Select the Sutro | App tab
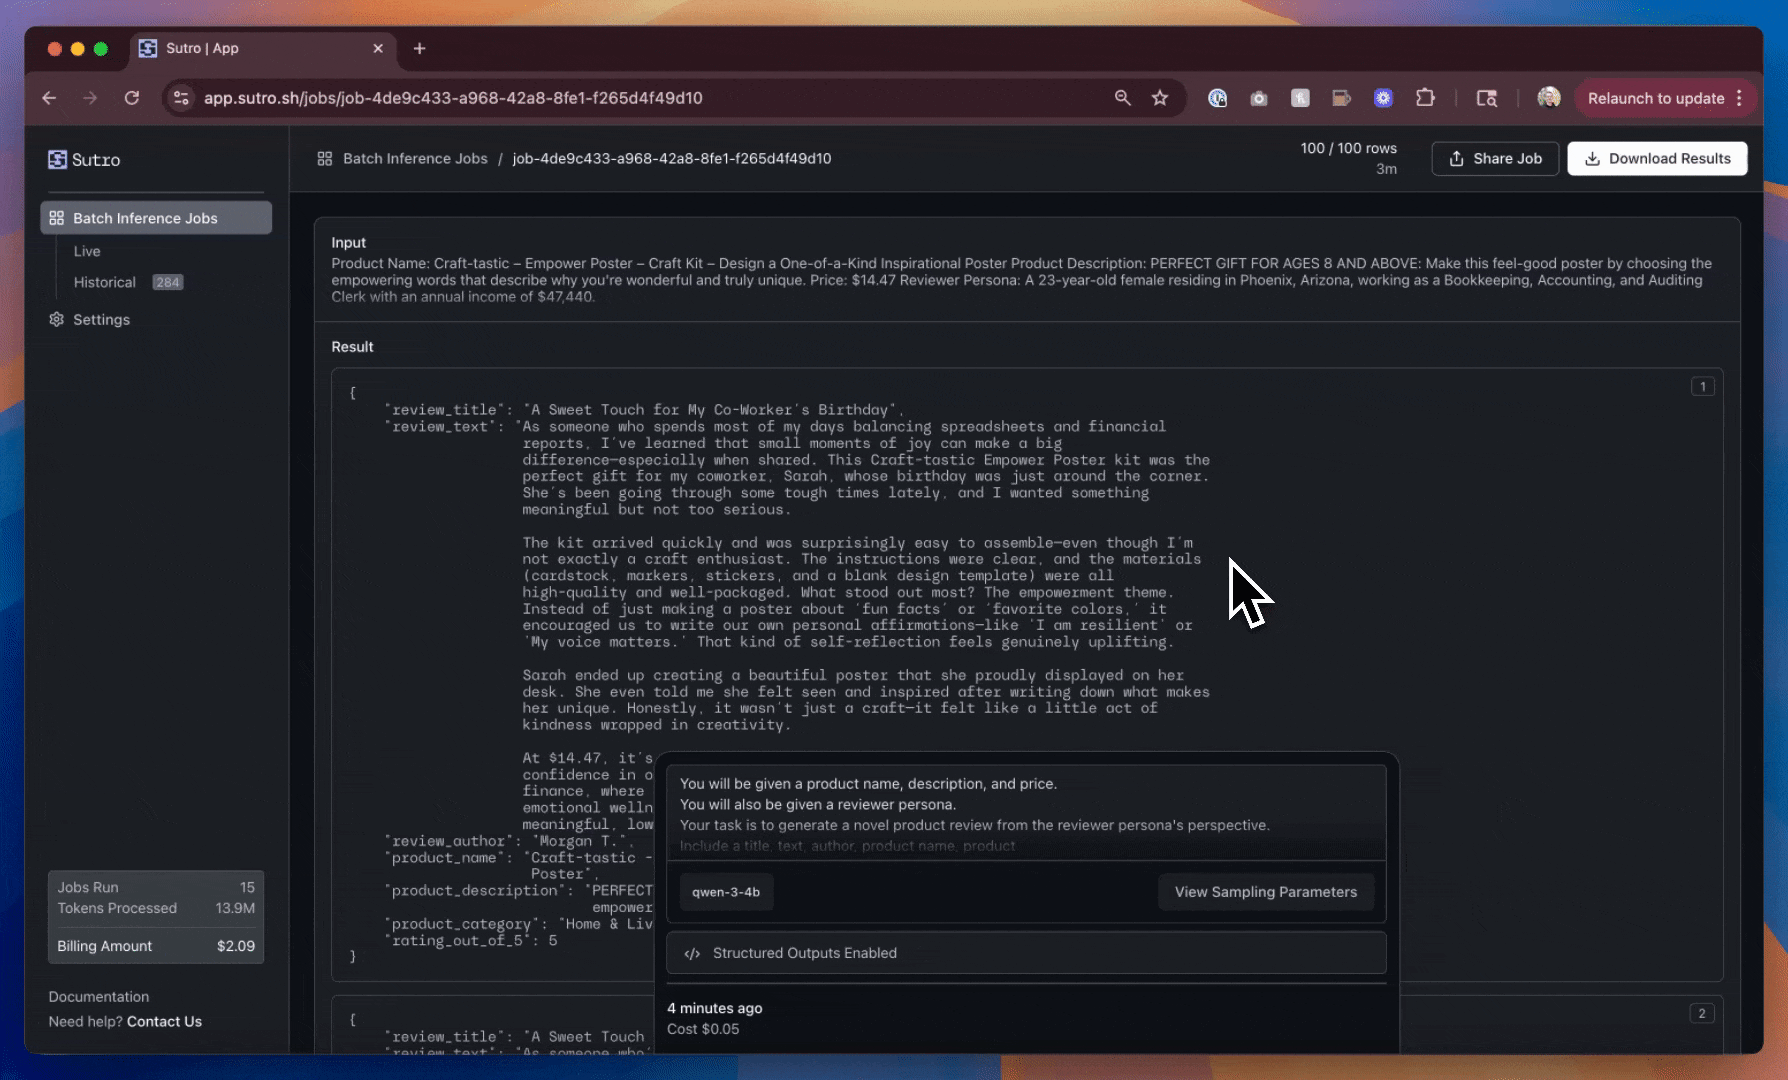Image resolution: width=1788 pixels, height=1080 pixels. pyautogui.click(x=262, y=48)
